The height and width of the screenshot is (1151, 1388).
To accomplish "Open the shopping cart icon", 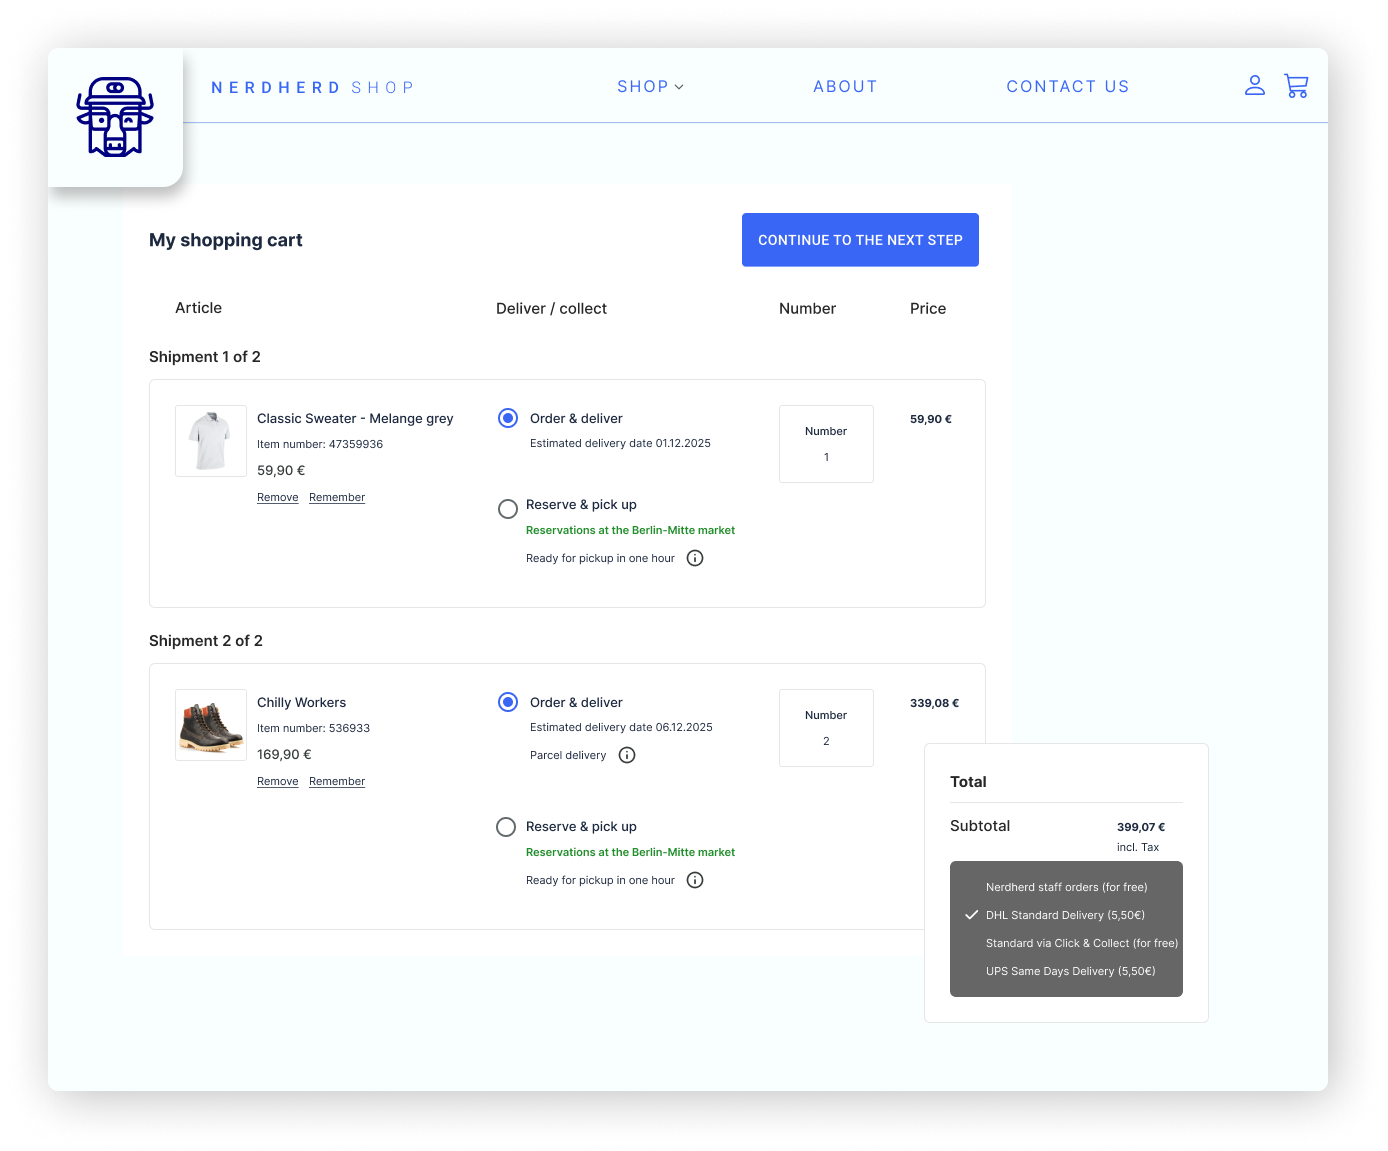I will (x=1296, y=86).
